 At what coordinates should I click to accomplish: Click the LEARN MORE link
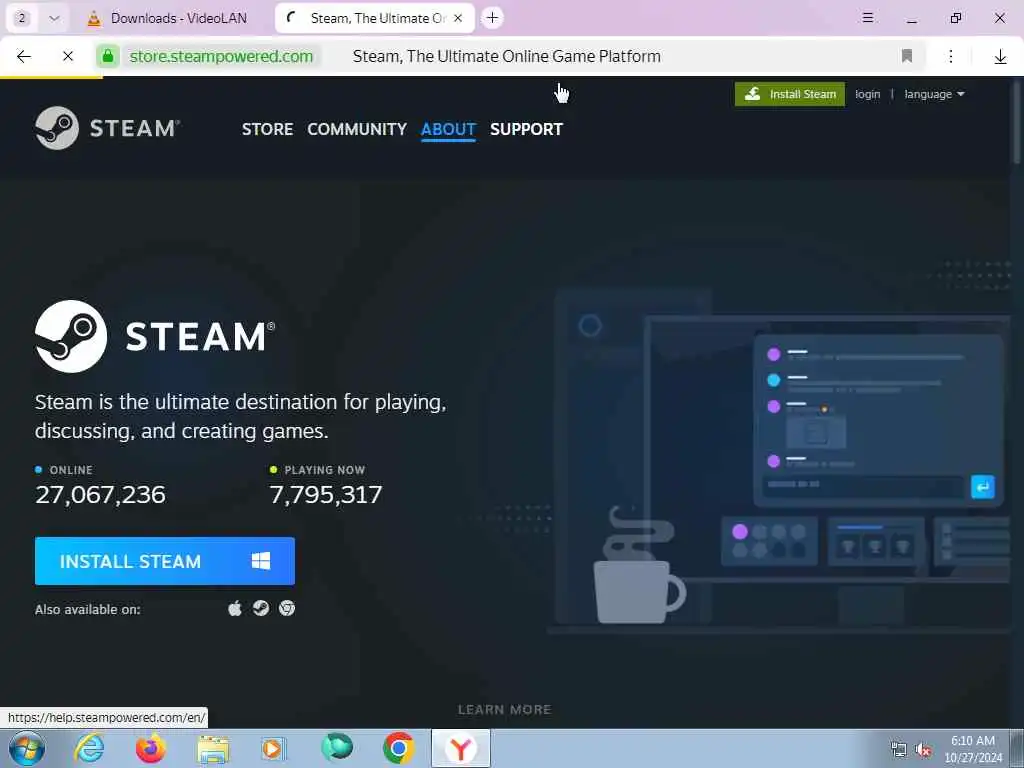click(504, 709)
